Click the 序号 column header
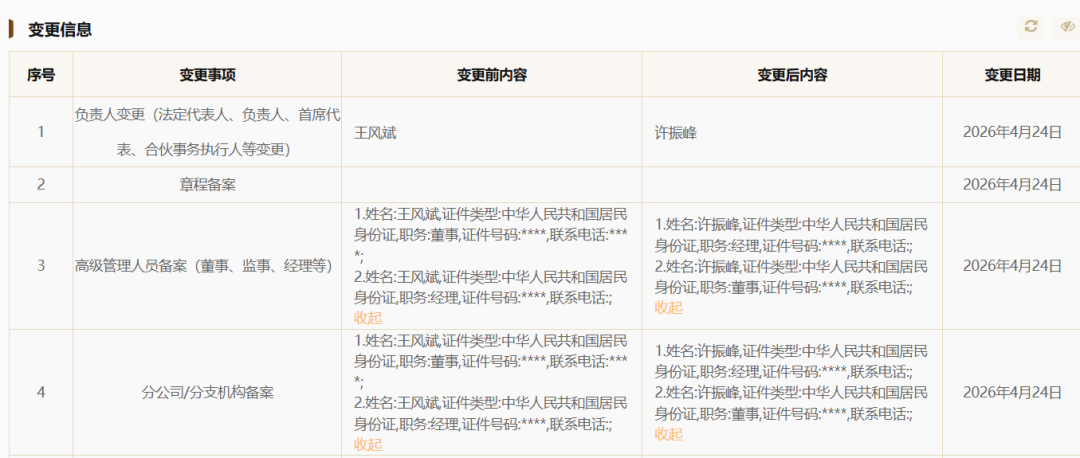Image resolution: width=1080 pixels, height=458 pixels. (x=41, y=75)
